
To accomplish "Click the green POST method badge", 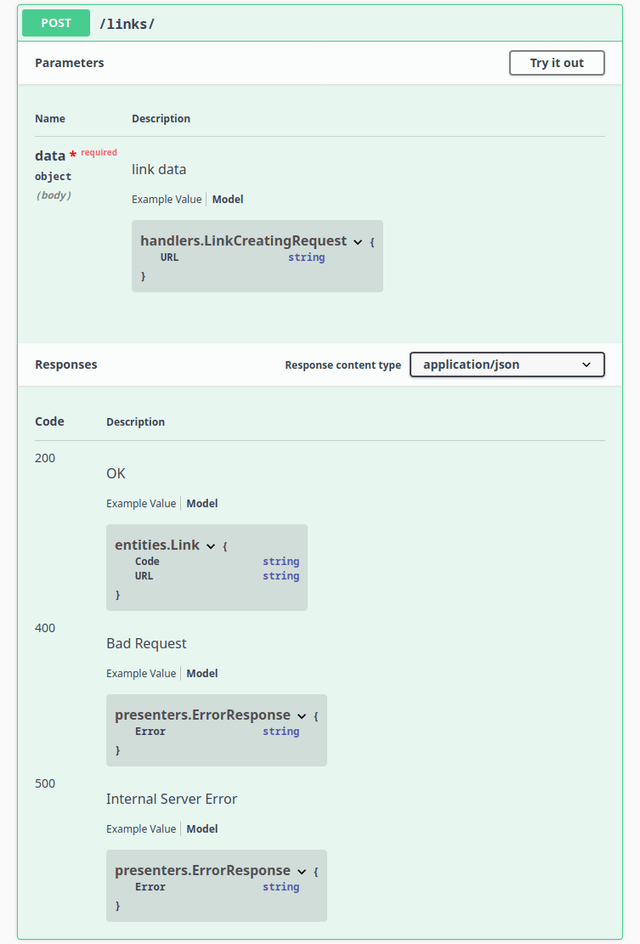I will [56, 23].
